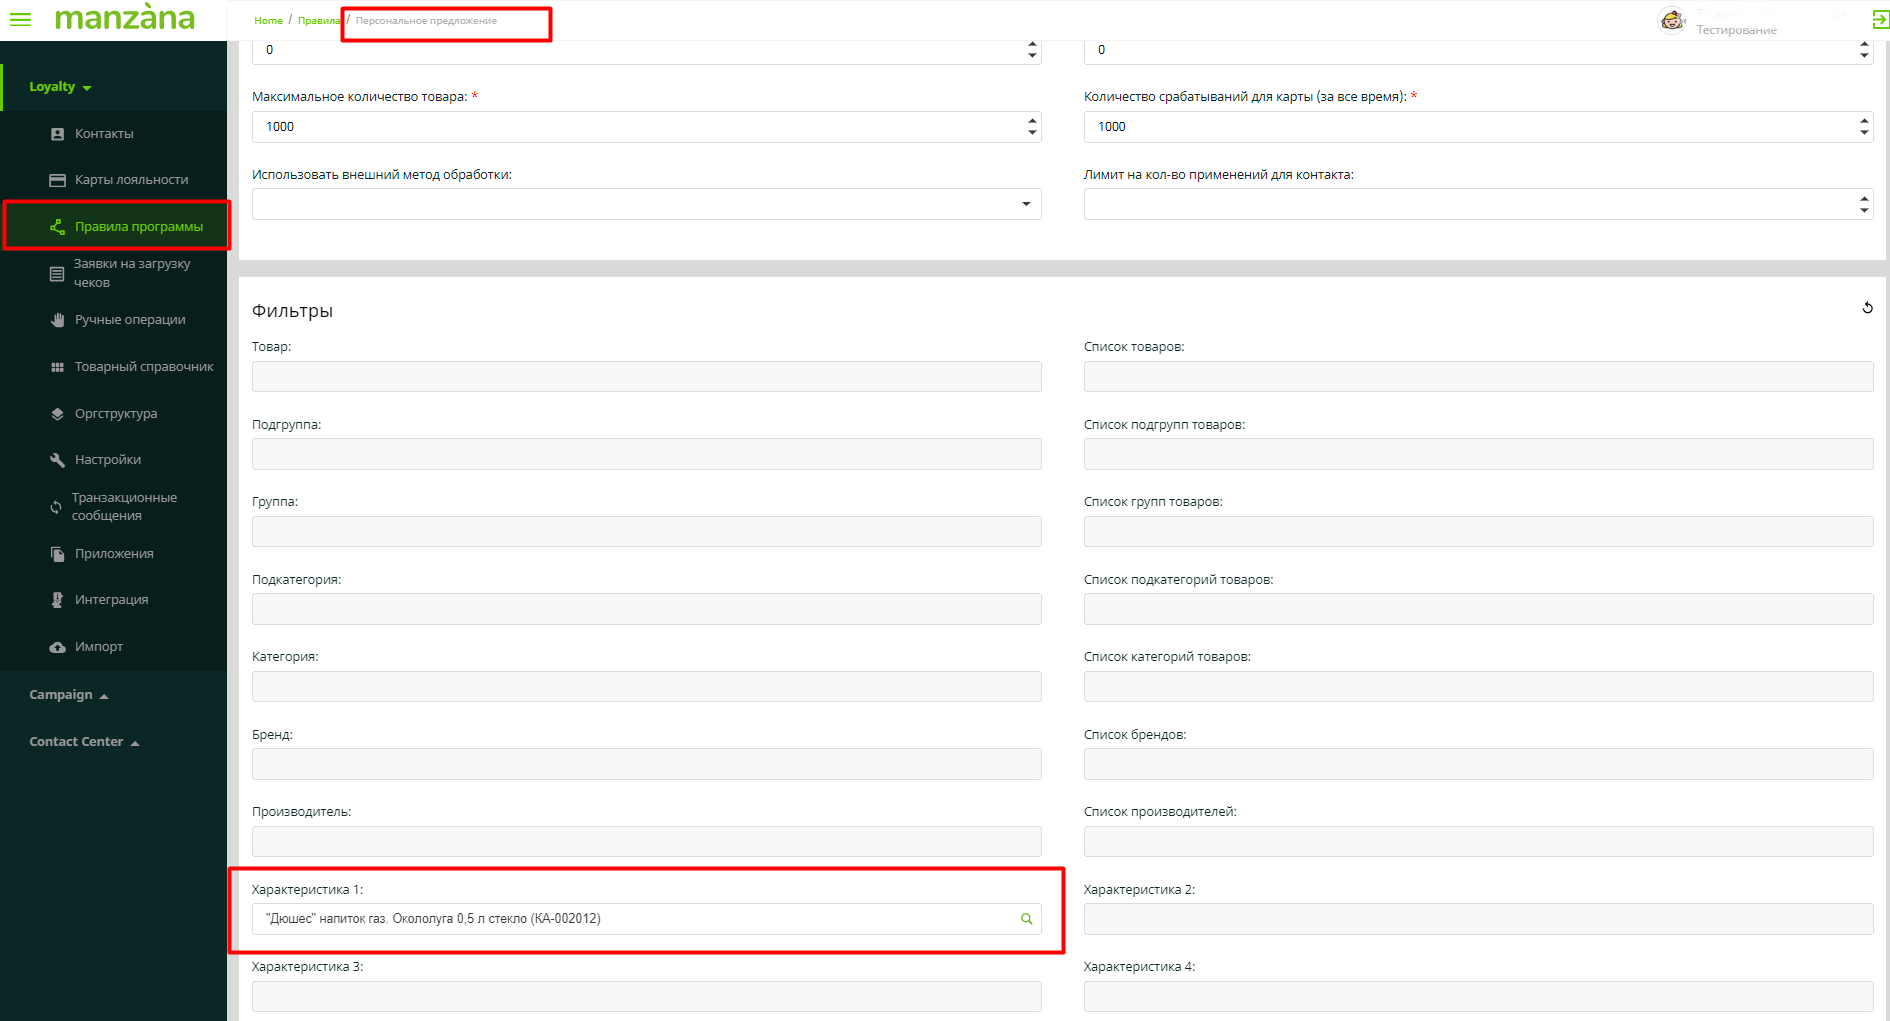The image size is (1890, 1021).
Task: Click the logout icon at top right
Action: 1880,20
